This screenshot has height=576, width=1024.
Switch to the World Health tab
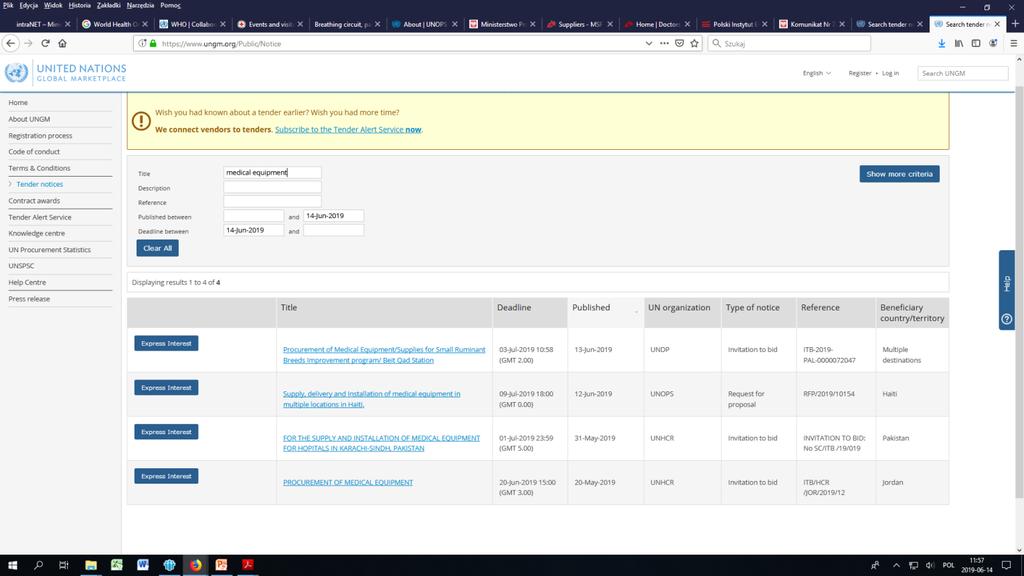(x=114, y=24)
